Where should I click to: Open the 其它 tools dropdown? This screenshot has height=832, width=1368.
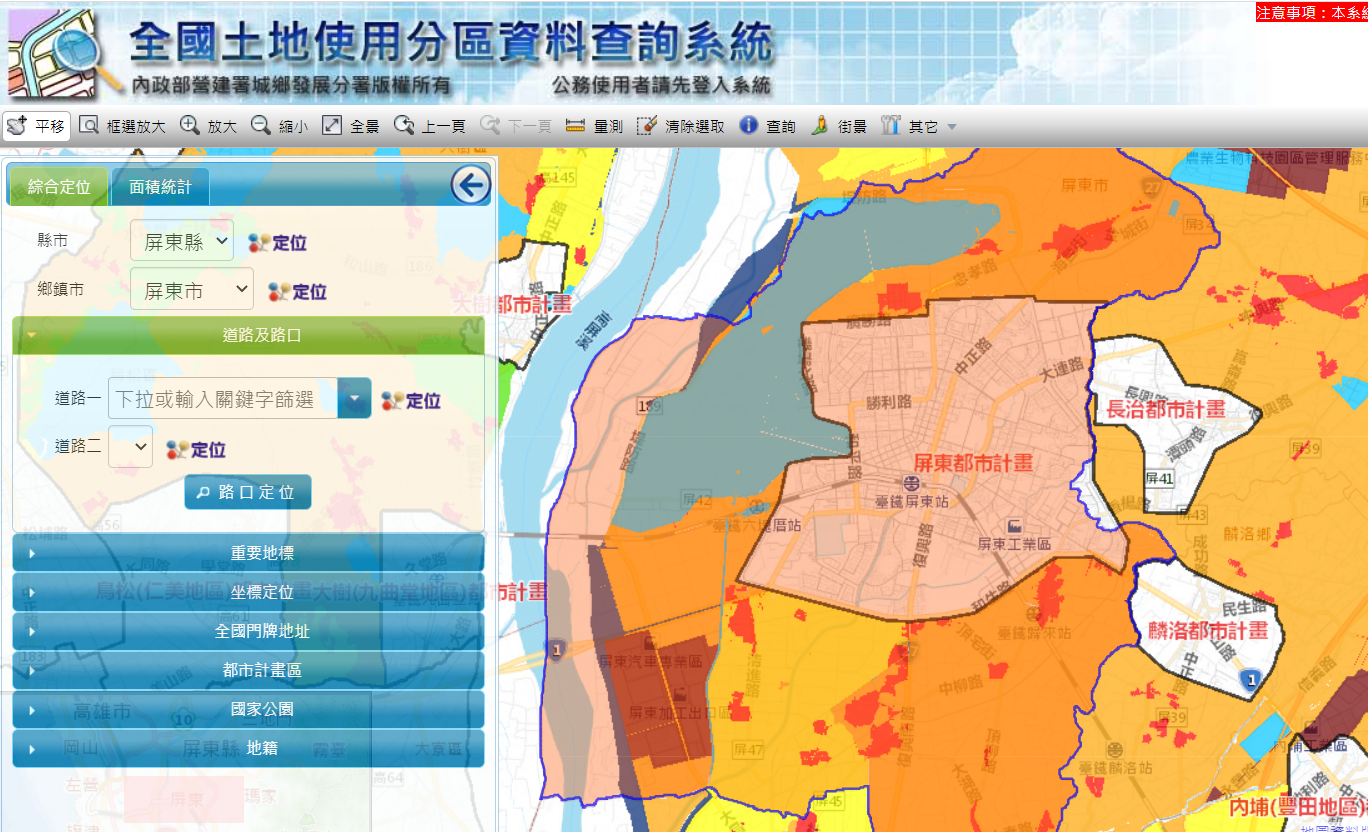[x=919, y=126]
